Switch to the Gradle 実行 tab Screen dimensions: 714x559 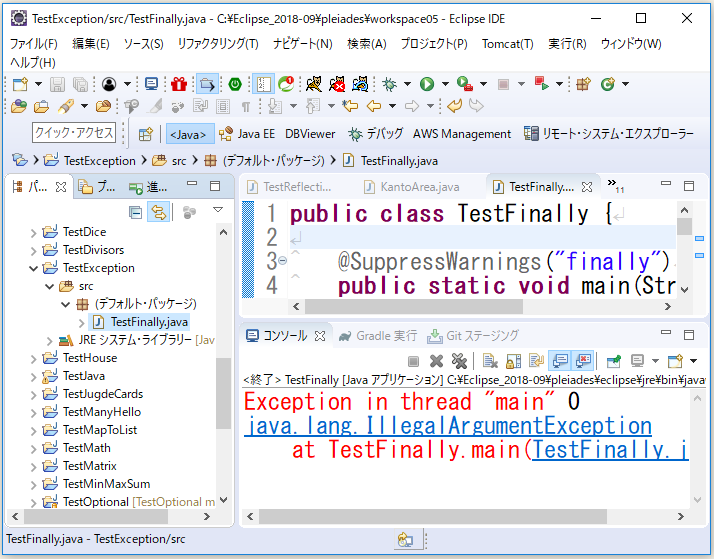[378, 336]
